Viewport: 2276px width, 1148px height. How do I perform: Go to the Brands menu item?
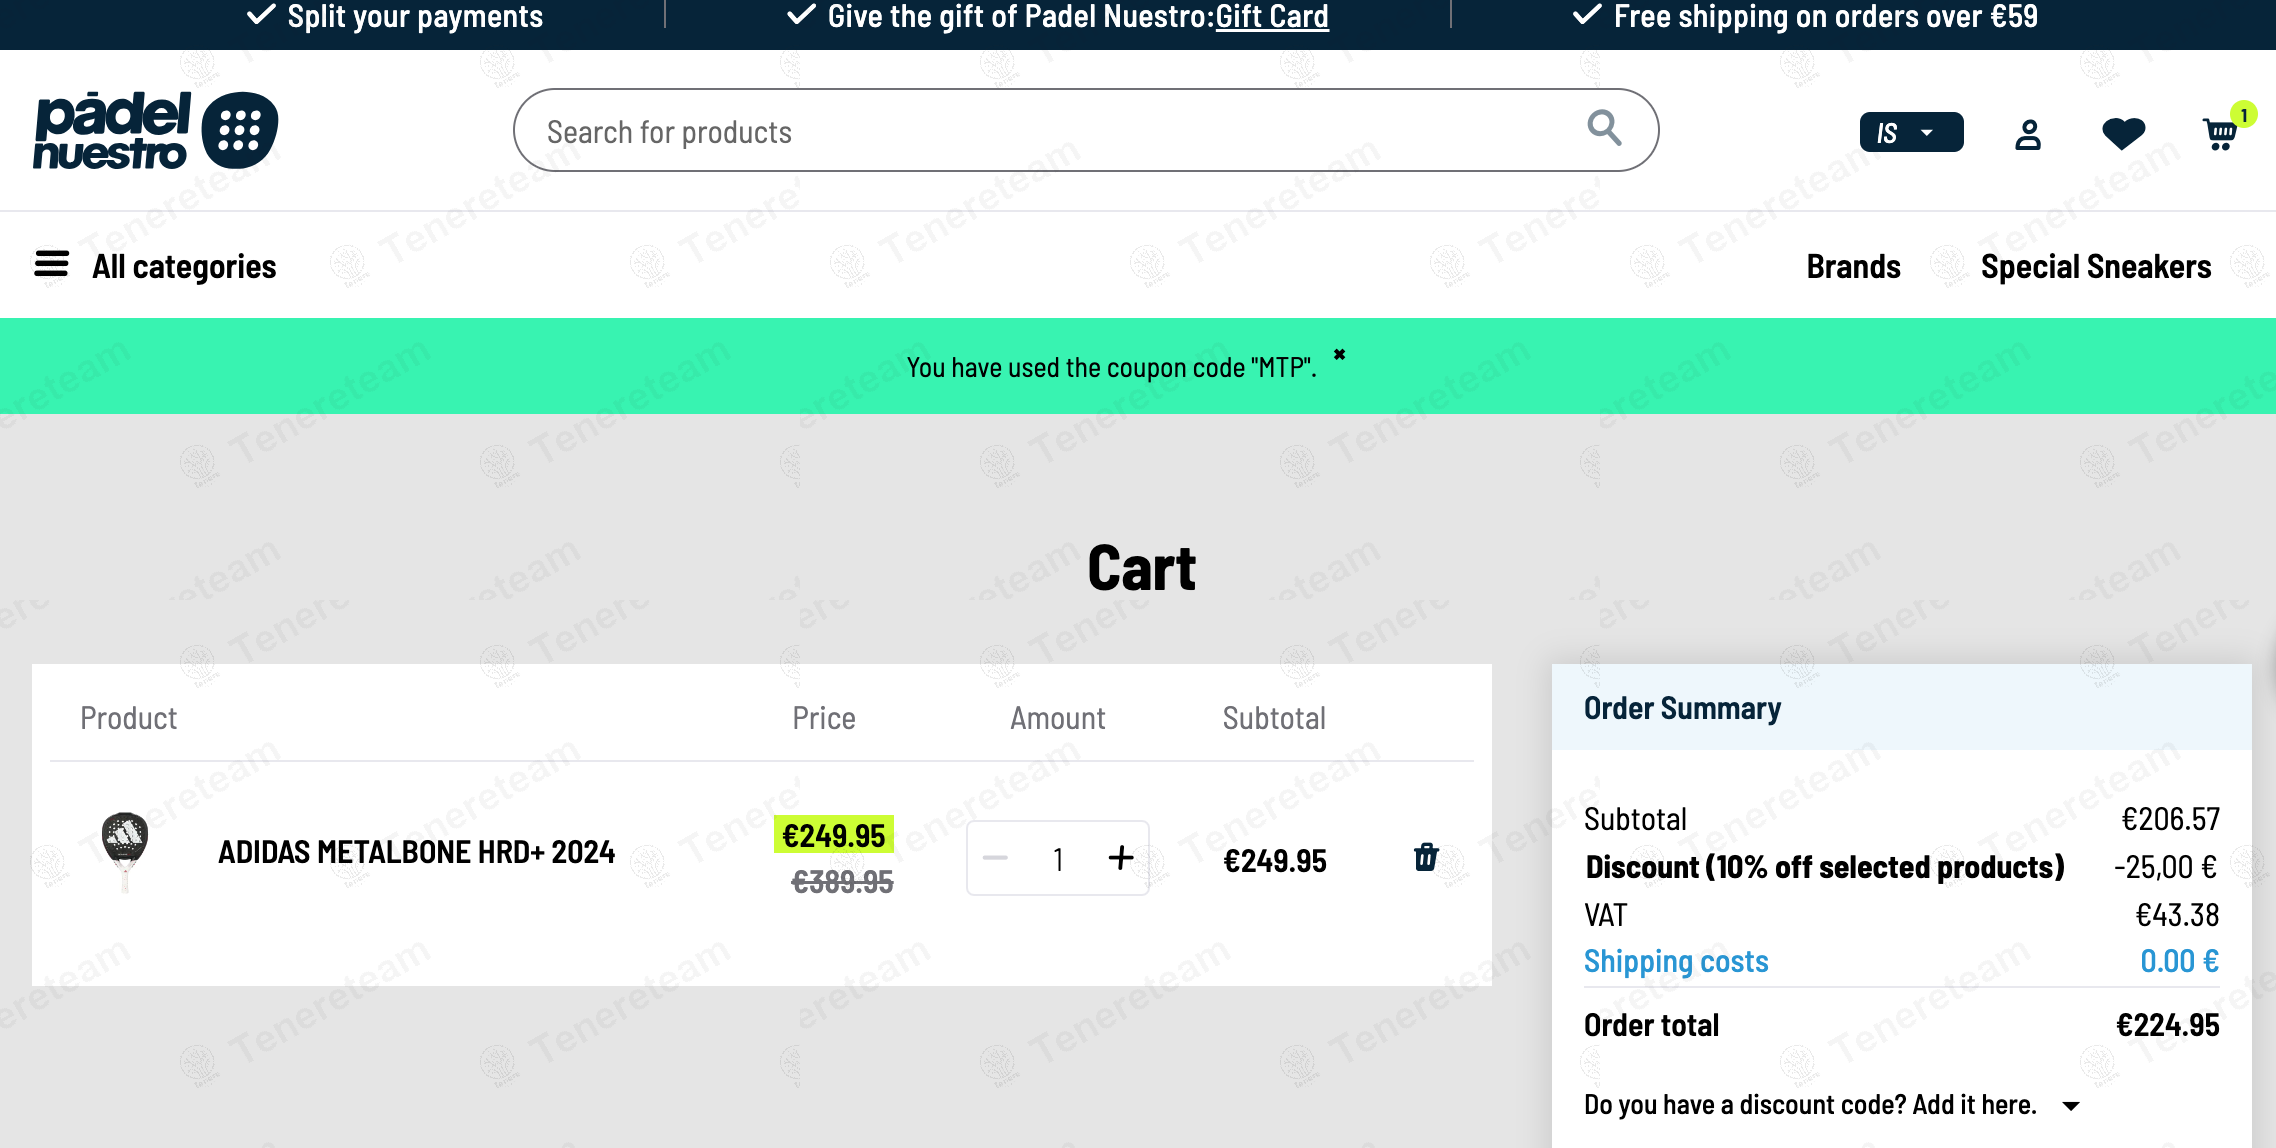point(1853,267)
